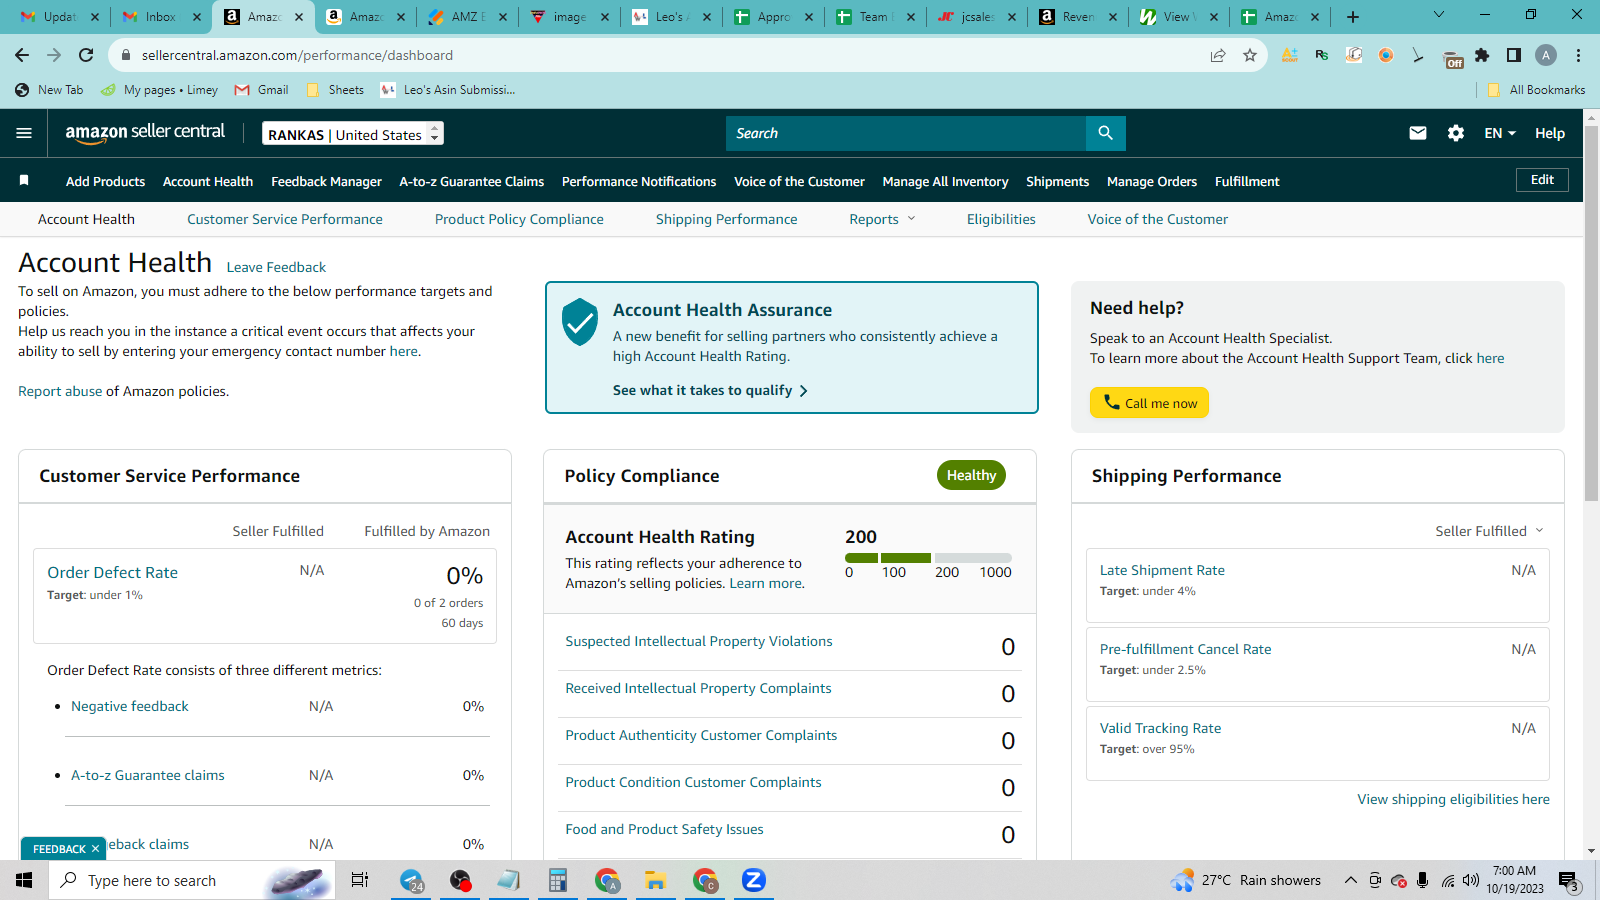Click the bookmark flag icon beside Add Products

pyautogui.click(x=24, y=181)
